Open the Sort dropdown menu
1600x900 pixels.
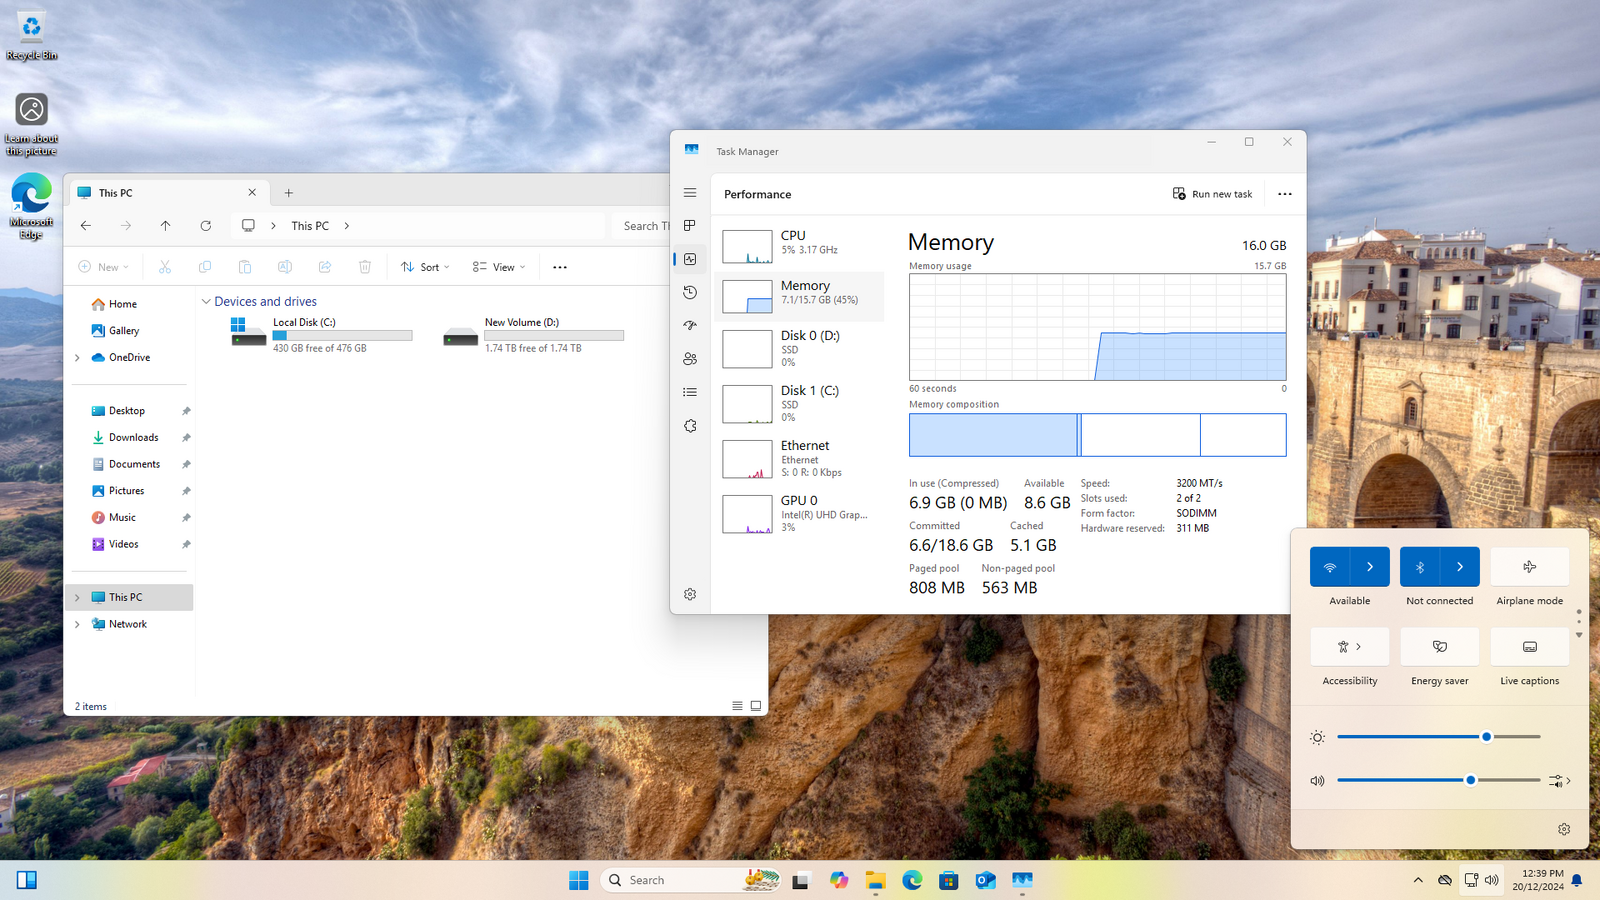point(425,267)
